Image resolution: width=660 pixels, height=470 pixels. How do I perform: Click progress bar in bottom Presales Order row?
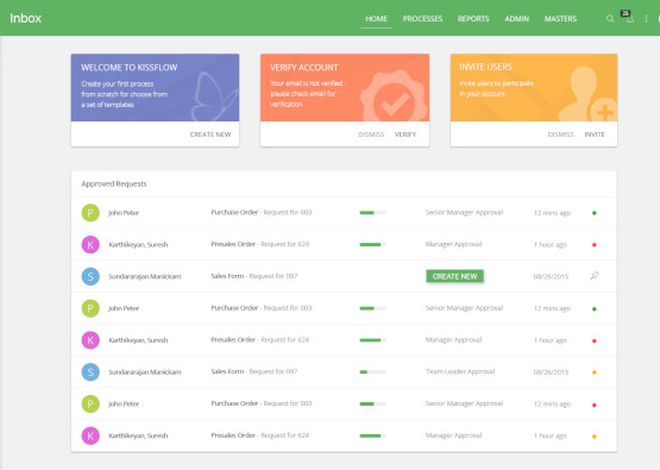[373, 436]
